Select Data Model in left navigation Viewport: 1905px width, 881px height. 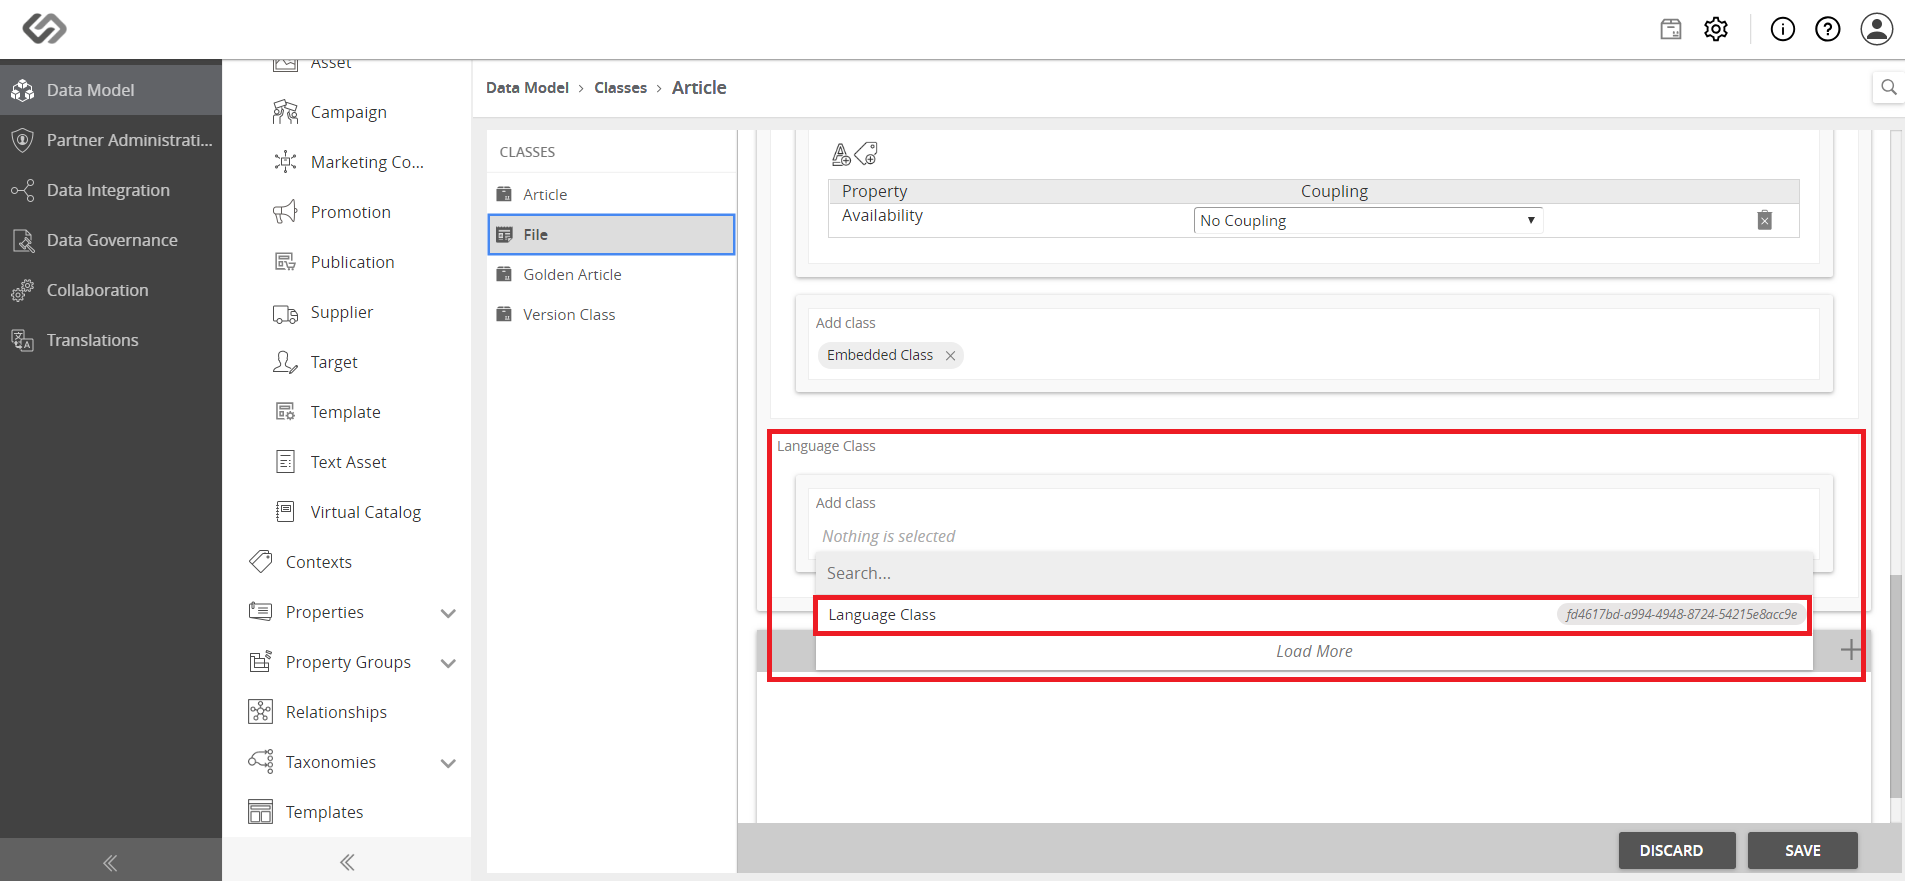pos(111,90)
